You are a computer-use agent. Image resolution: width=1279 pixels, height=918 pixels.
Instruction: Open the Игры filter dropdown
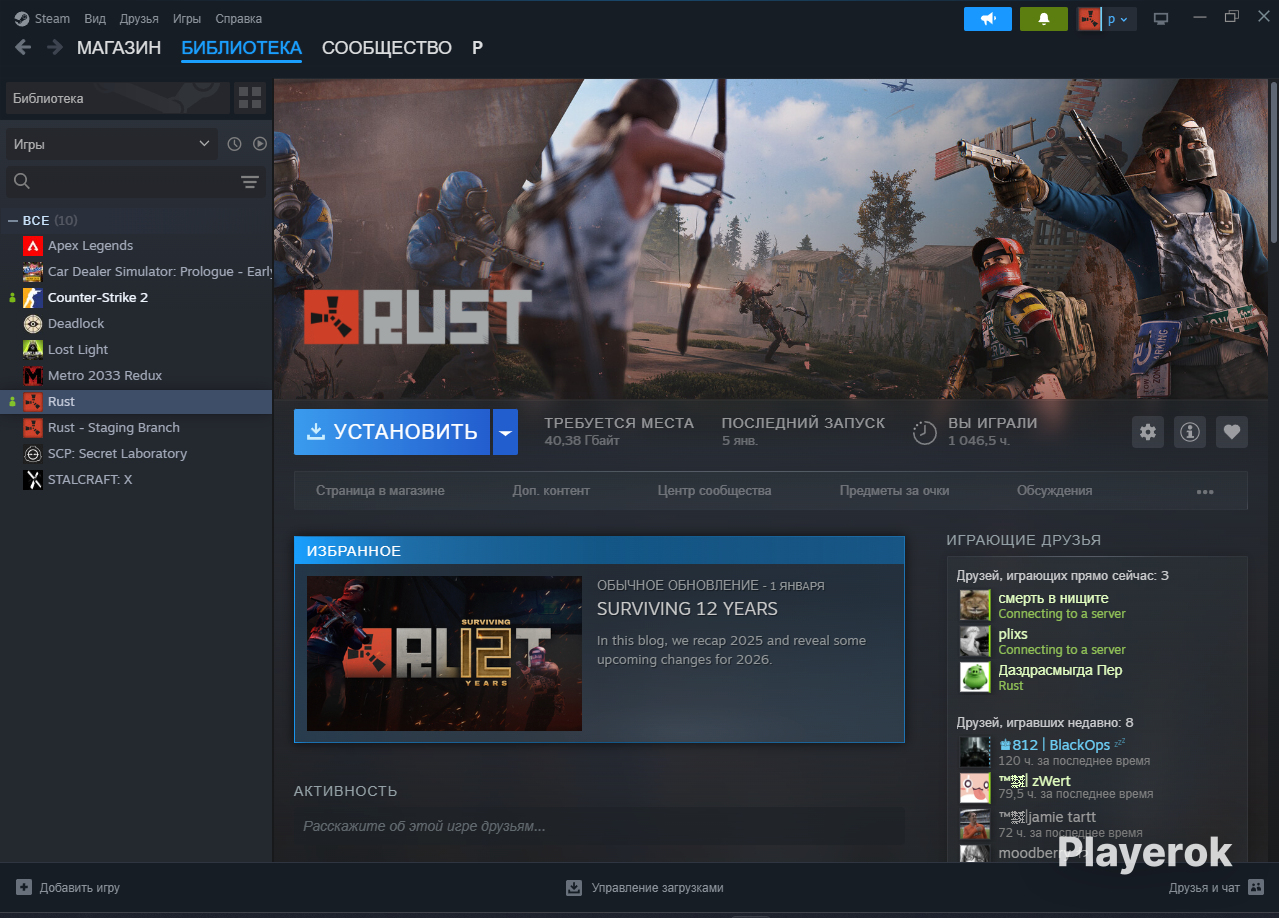[112, 144]
